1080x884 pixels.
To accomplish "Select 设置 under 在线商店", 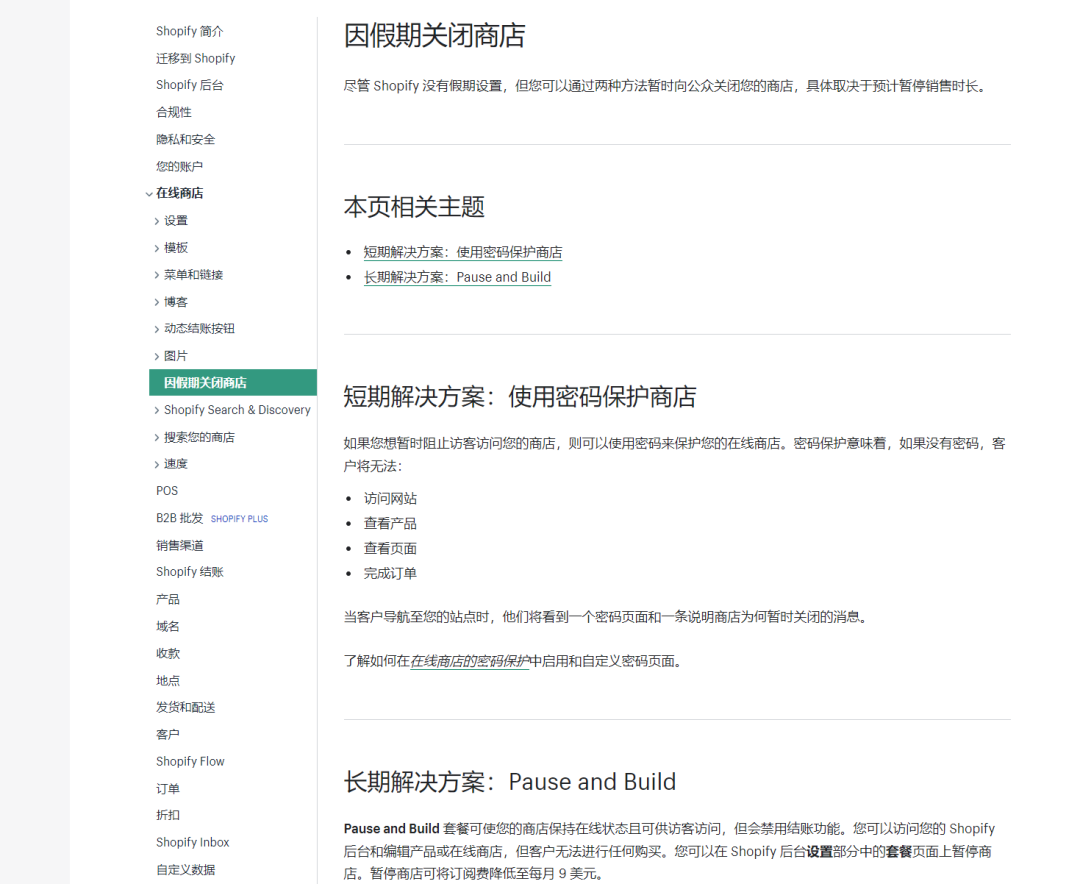I will [x=176, y=220].
